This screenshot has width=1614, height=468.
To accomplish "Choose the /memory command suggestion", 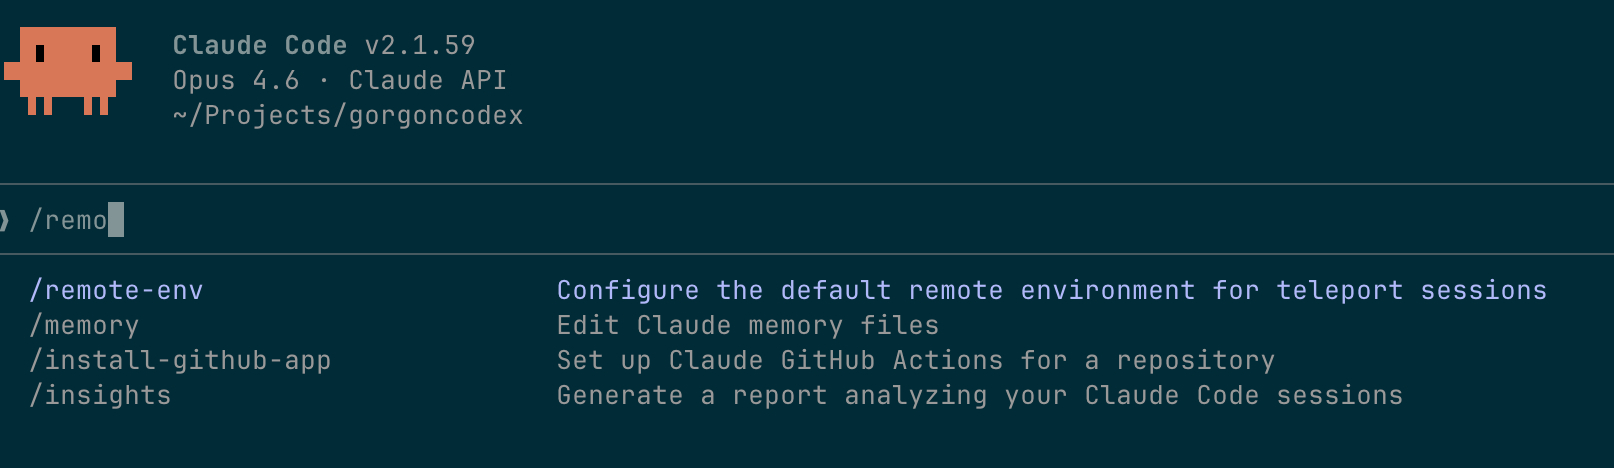I will 84,326.
